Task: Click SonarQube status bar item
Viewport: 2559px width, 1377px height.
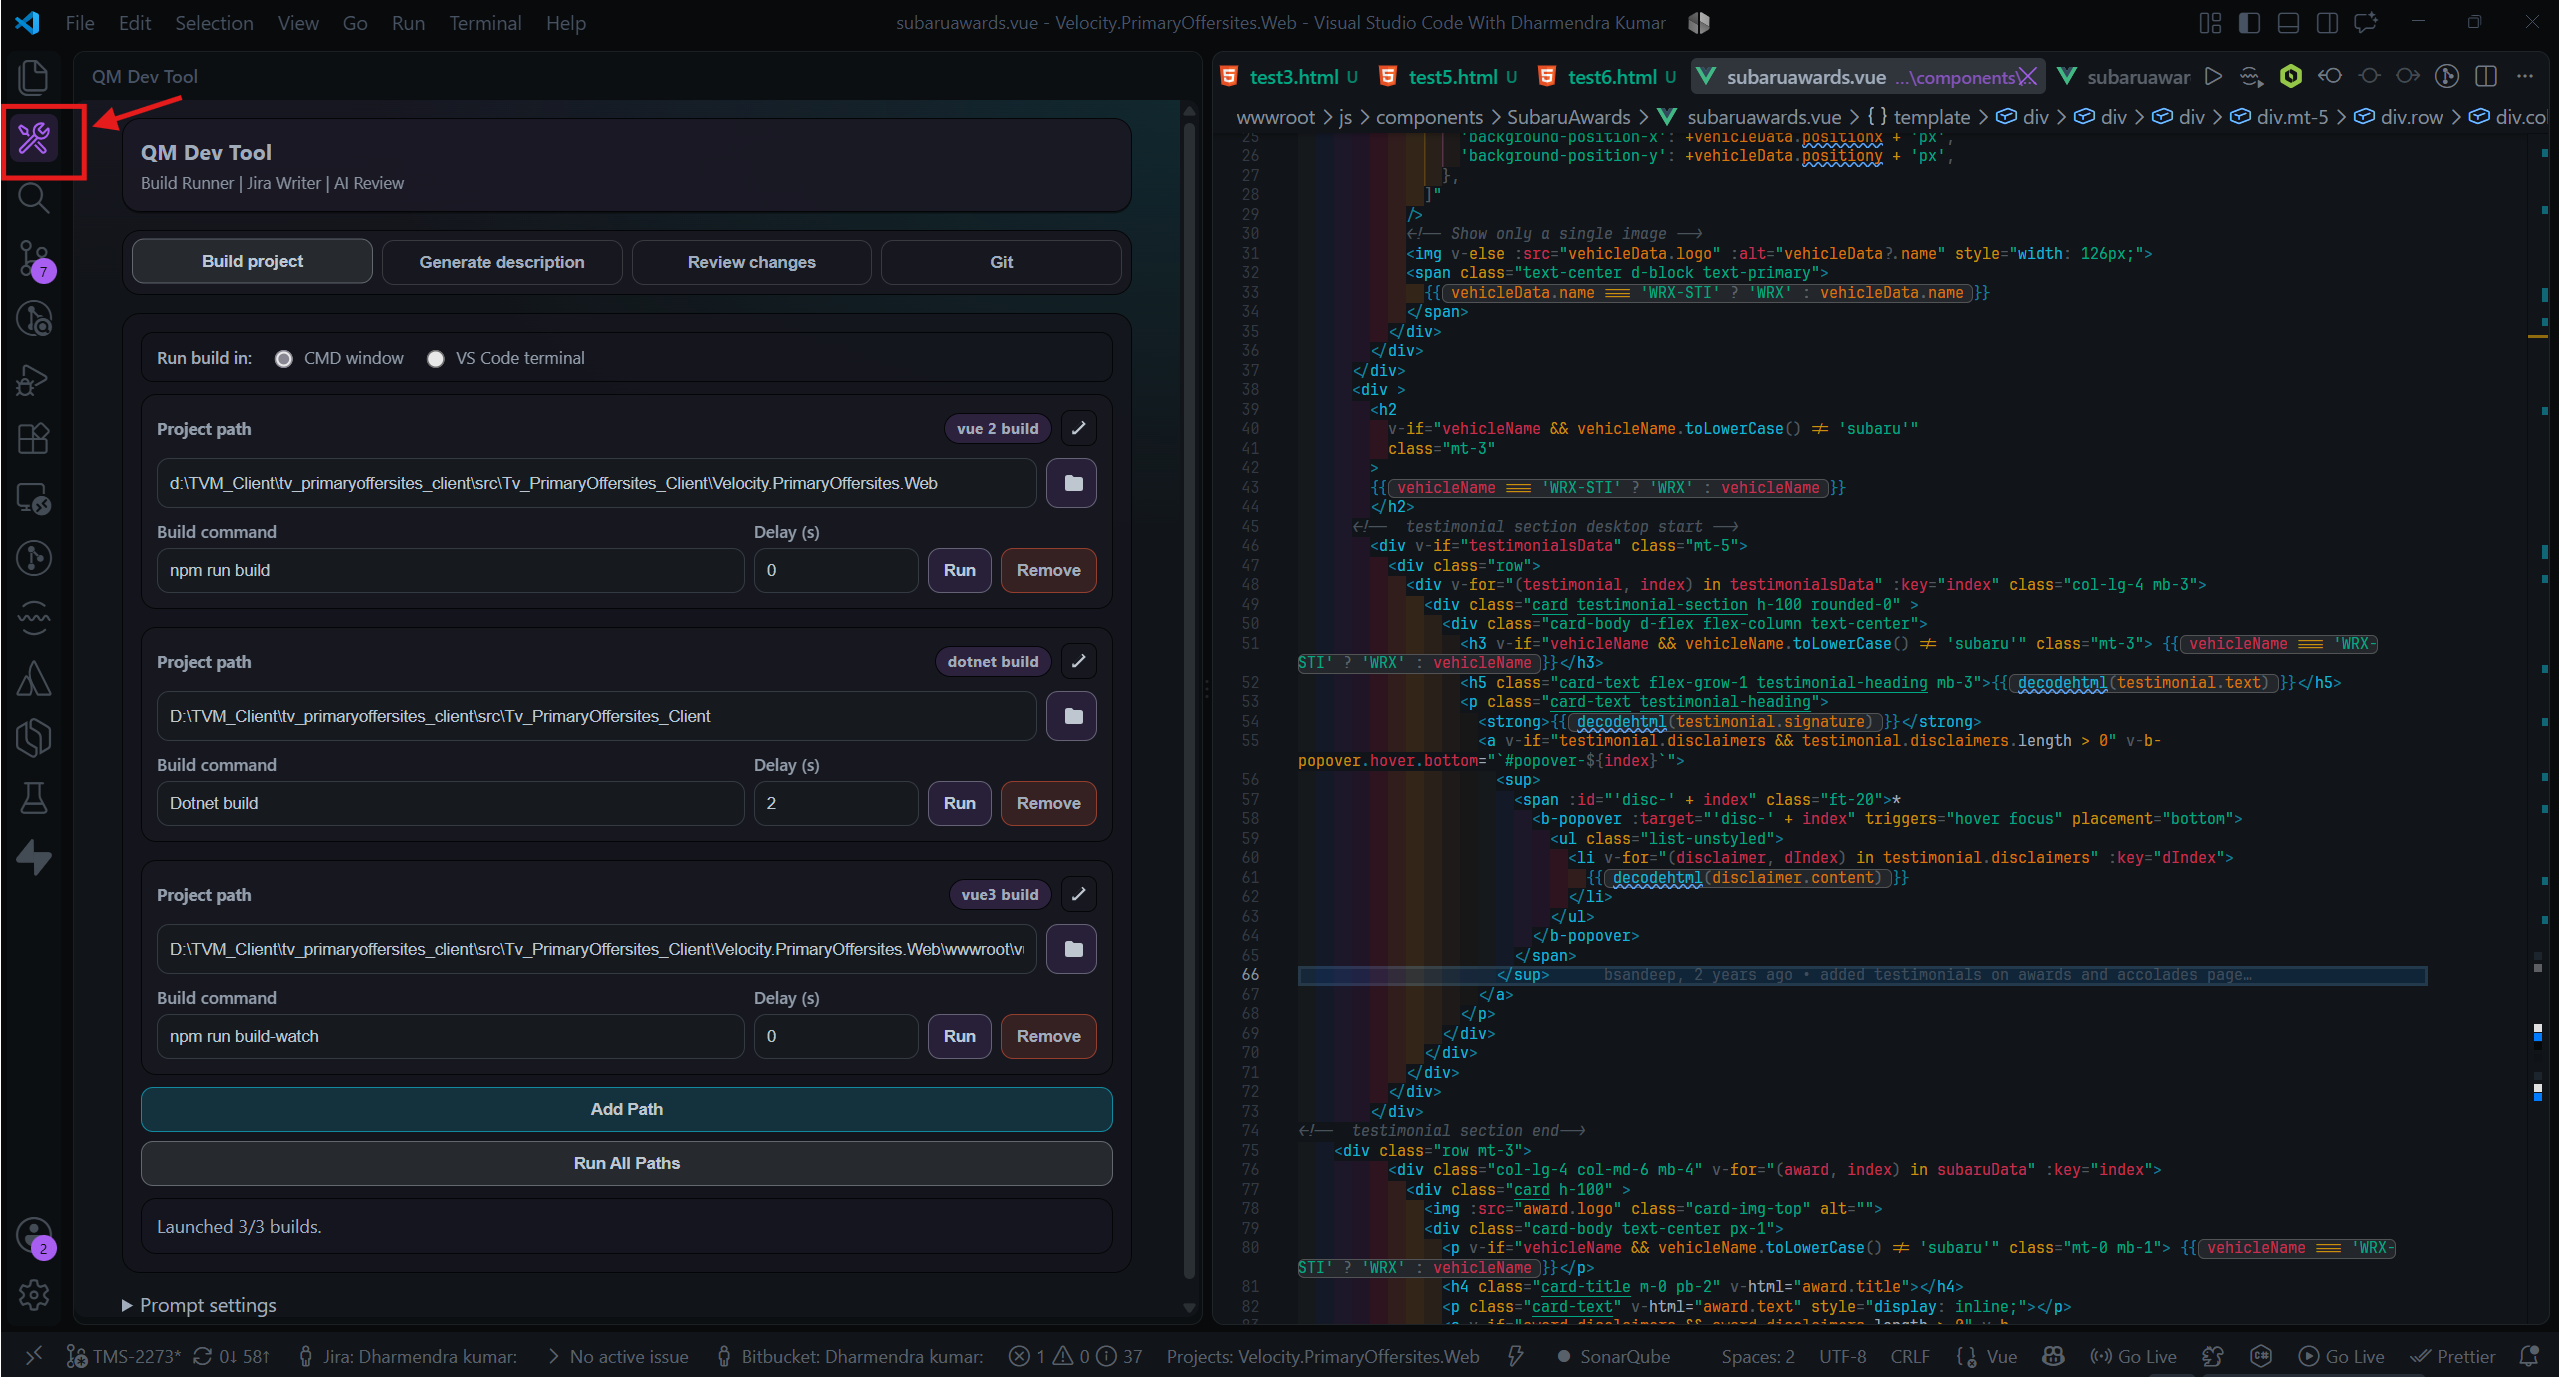Action: coord(1614,1357)
